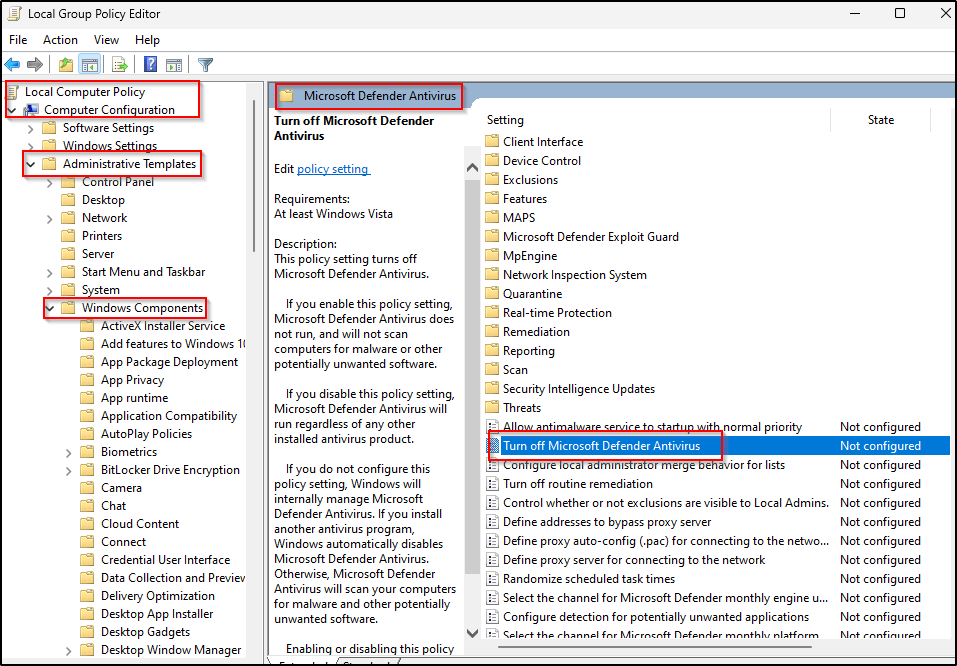This screenshot has width=957, height=666.
Task: Toggle the Show/Hide Console Tree icon
Action: pyautogui.click(x=90, y=65)
